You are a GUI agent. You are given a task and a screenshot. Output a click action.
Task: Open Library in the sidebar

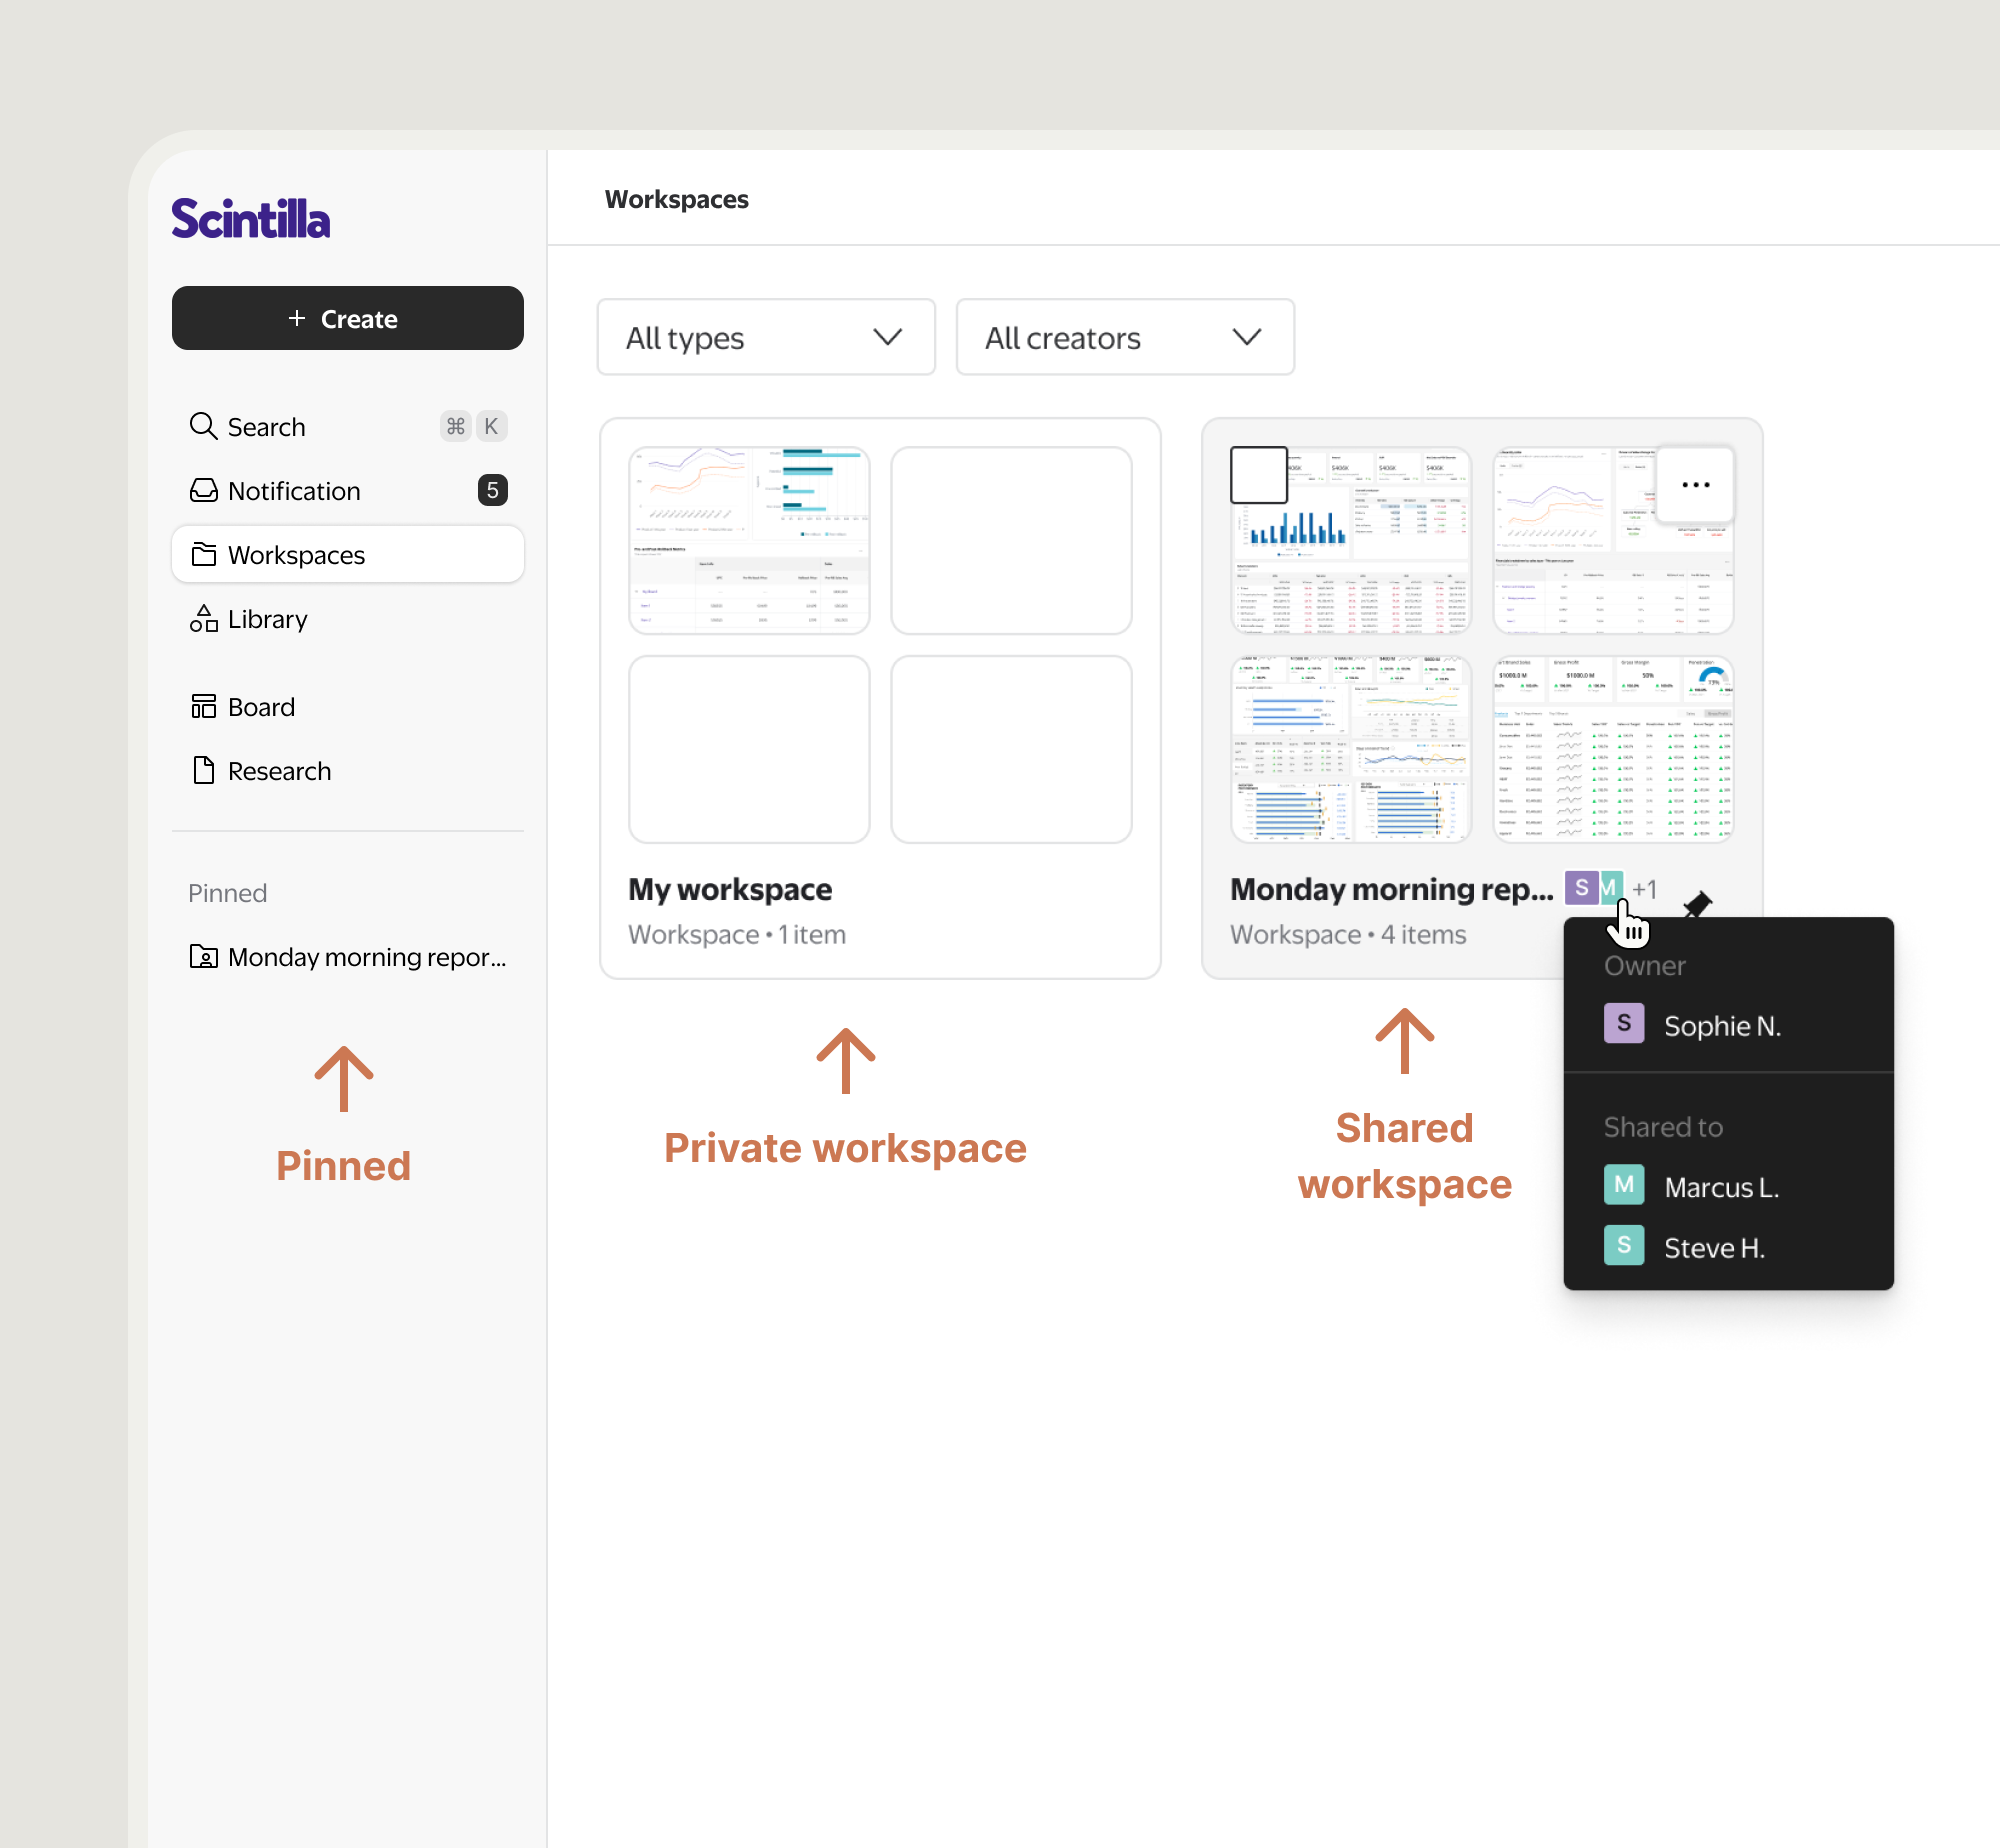[x=347, y=619]
